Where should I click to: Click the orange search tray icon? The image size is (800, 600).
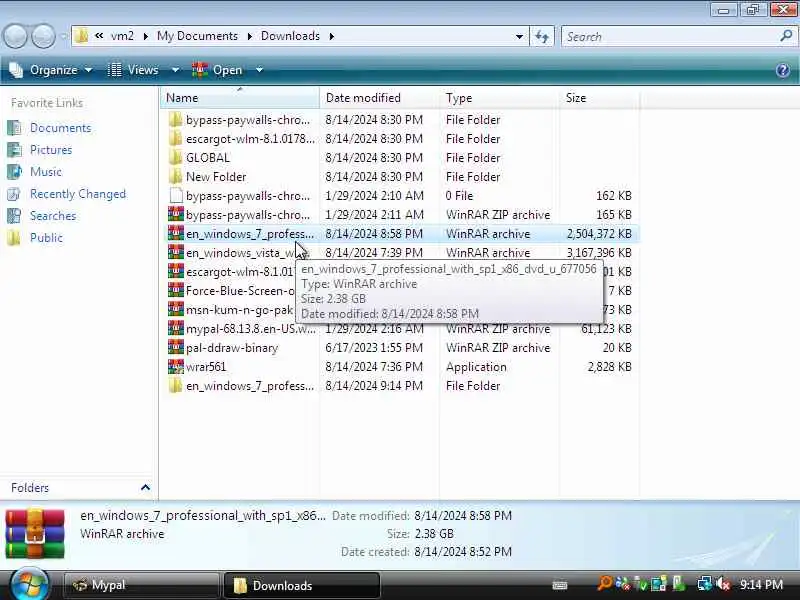coord(605,584)
